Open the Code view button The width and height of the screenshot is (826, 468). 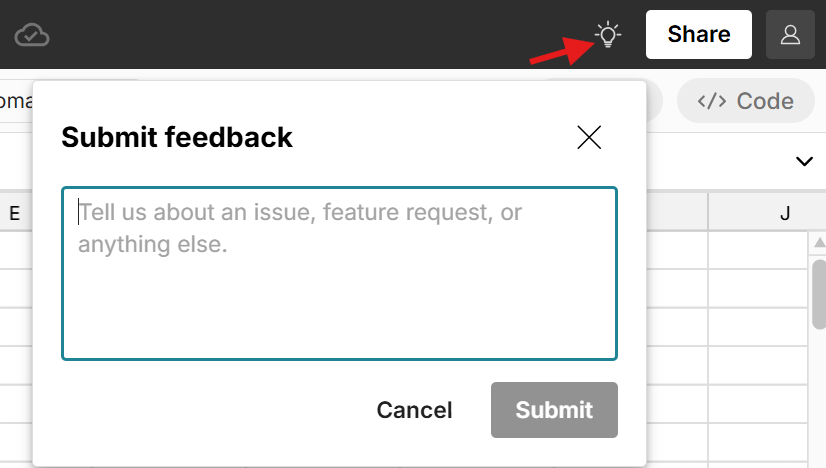pyautogui.click(x=745, y=100)
